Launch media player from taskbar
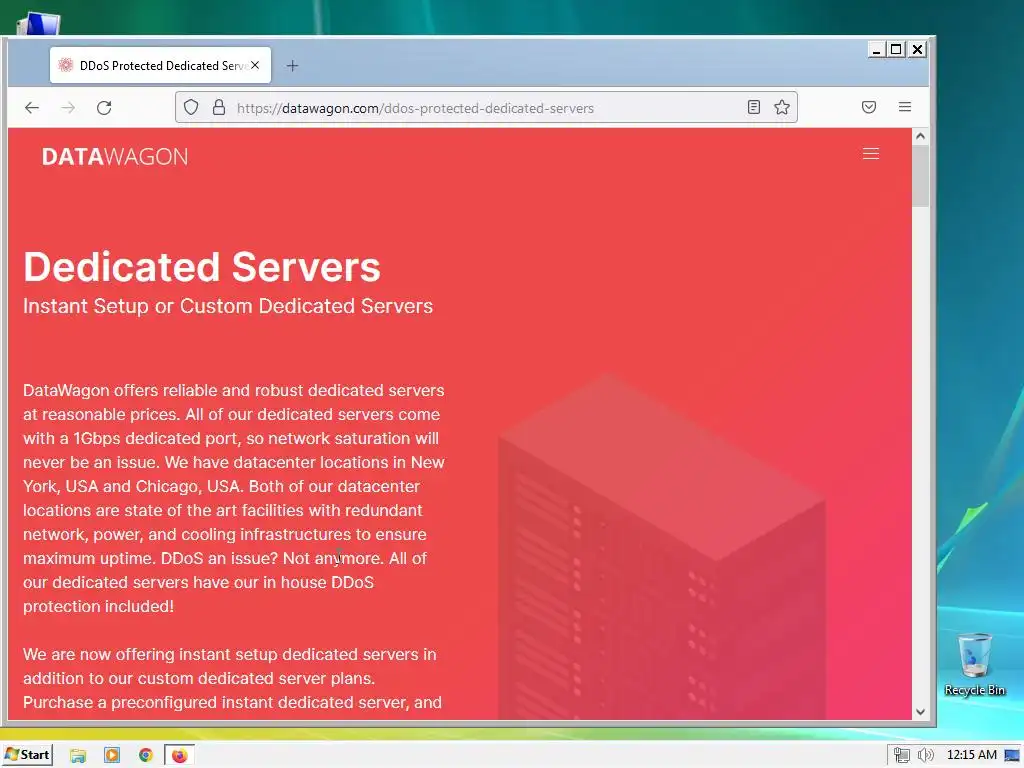Viewport: 1024px width, 768px height. (112, 756)
